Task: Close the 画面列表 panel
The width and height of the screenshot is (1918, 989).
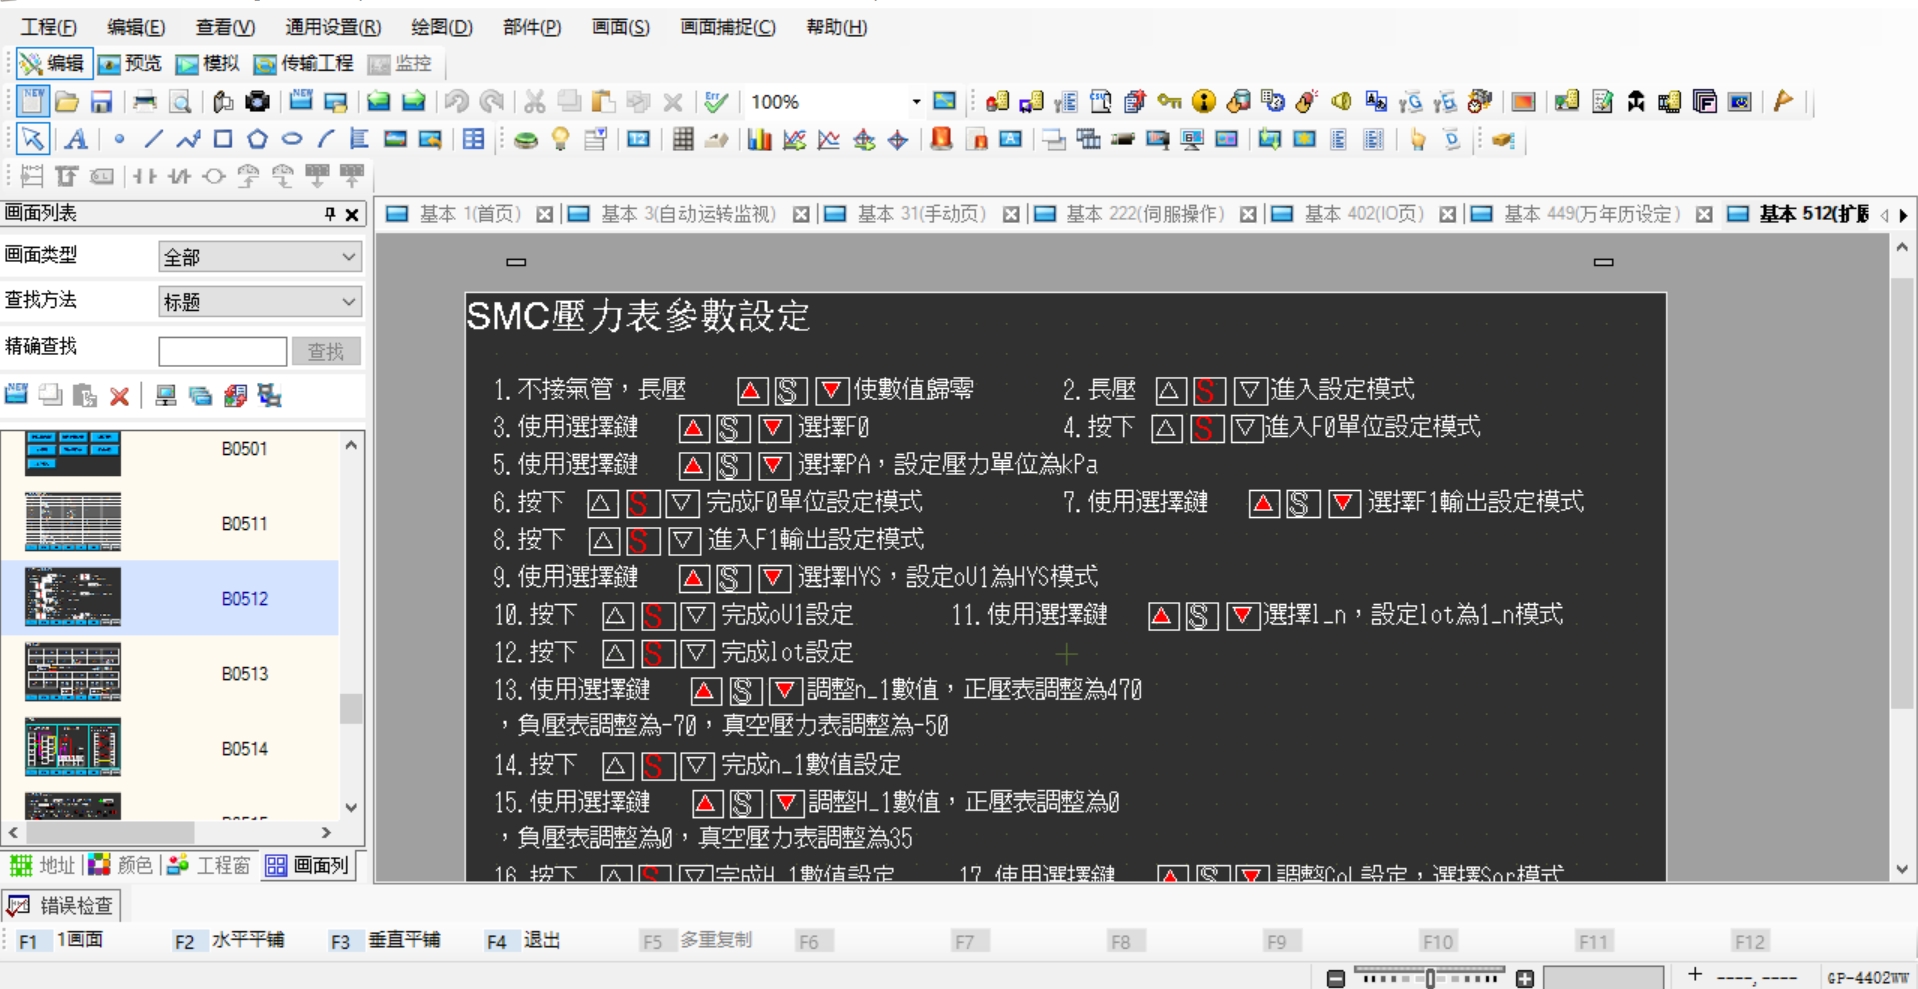Action: 352,214
